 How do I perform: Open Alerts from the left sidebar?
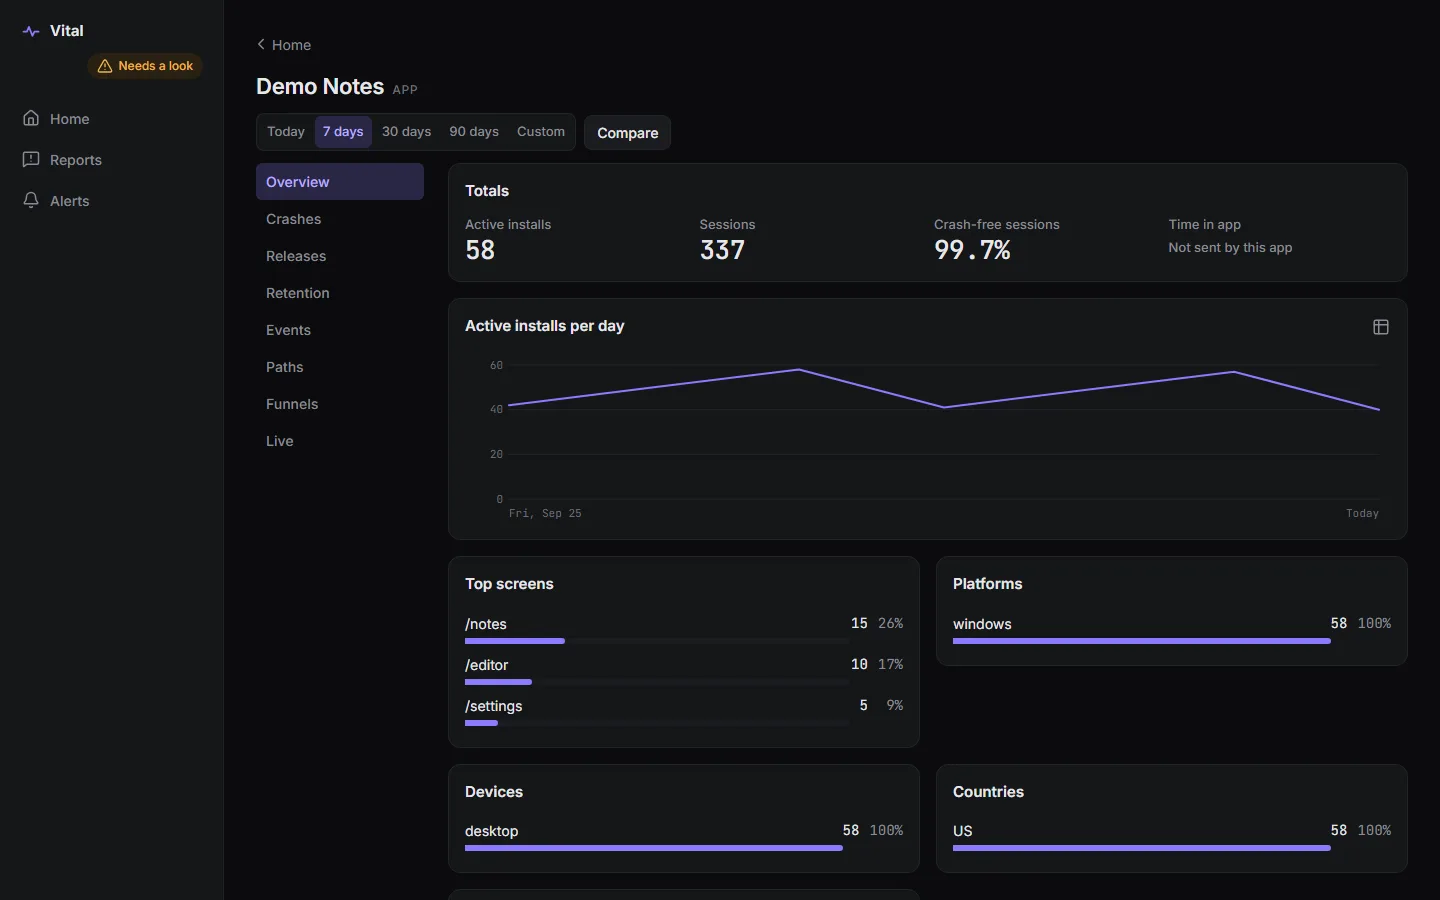pyautogui.click(x=111, y=200)
